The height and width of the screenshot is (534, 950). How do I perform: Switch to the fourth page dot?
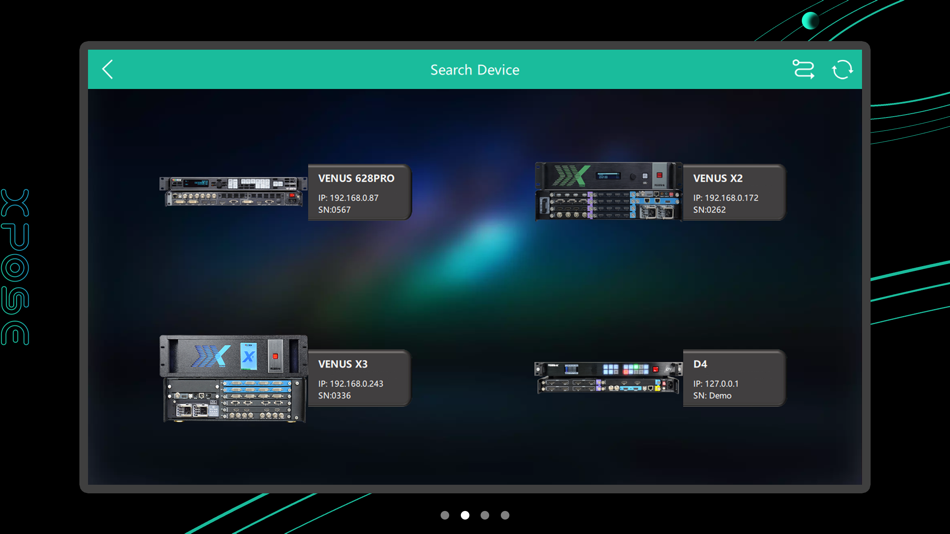click(505, 515)
